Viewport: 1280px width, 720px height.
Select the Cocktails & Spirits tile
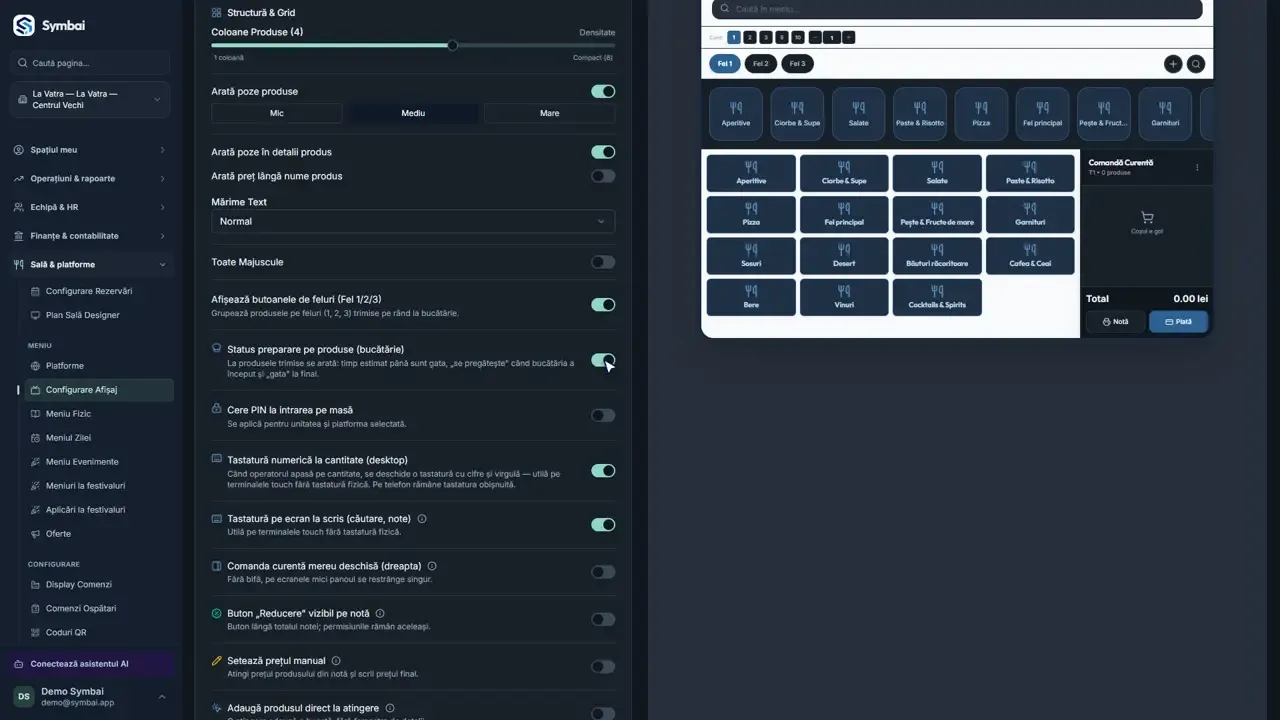(937, 297)
